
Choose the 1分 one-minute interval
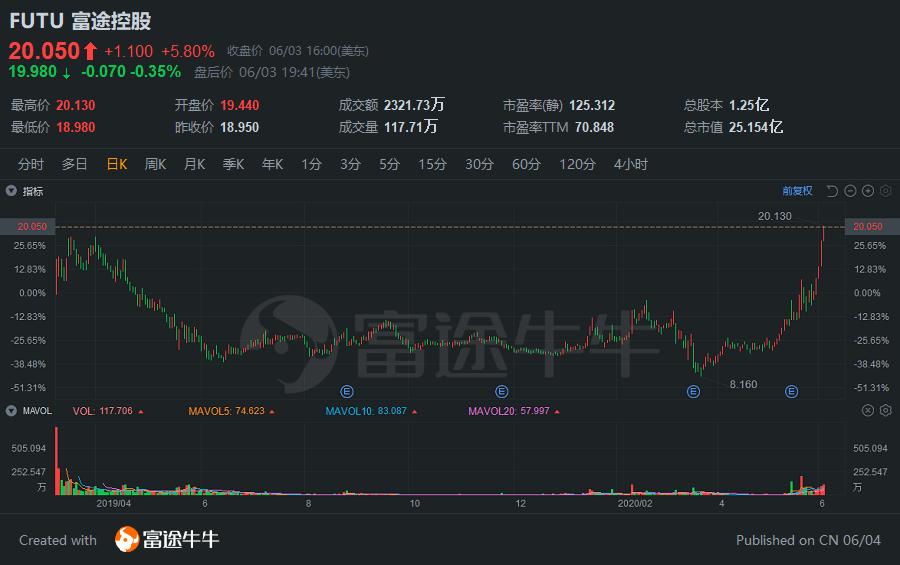[311, 164]
